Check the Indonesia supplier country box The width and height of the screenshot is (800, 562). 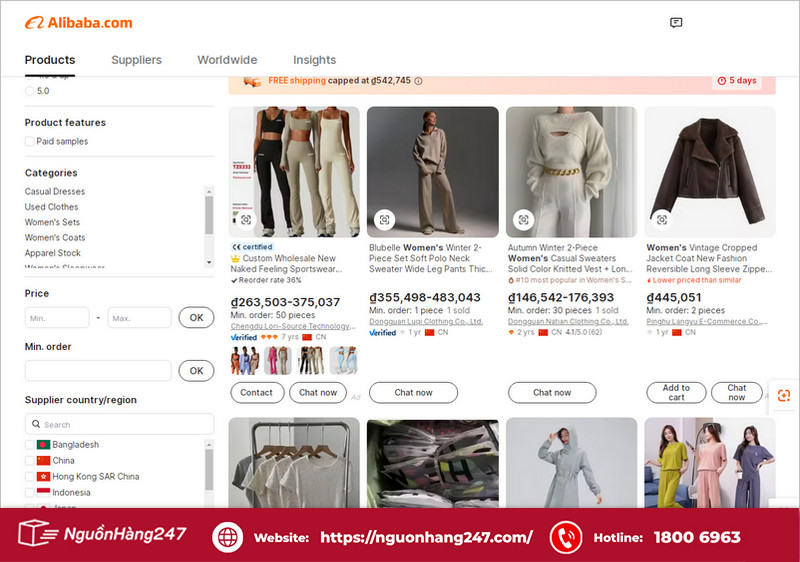click(x=30, y=492)
